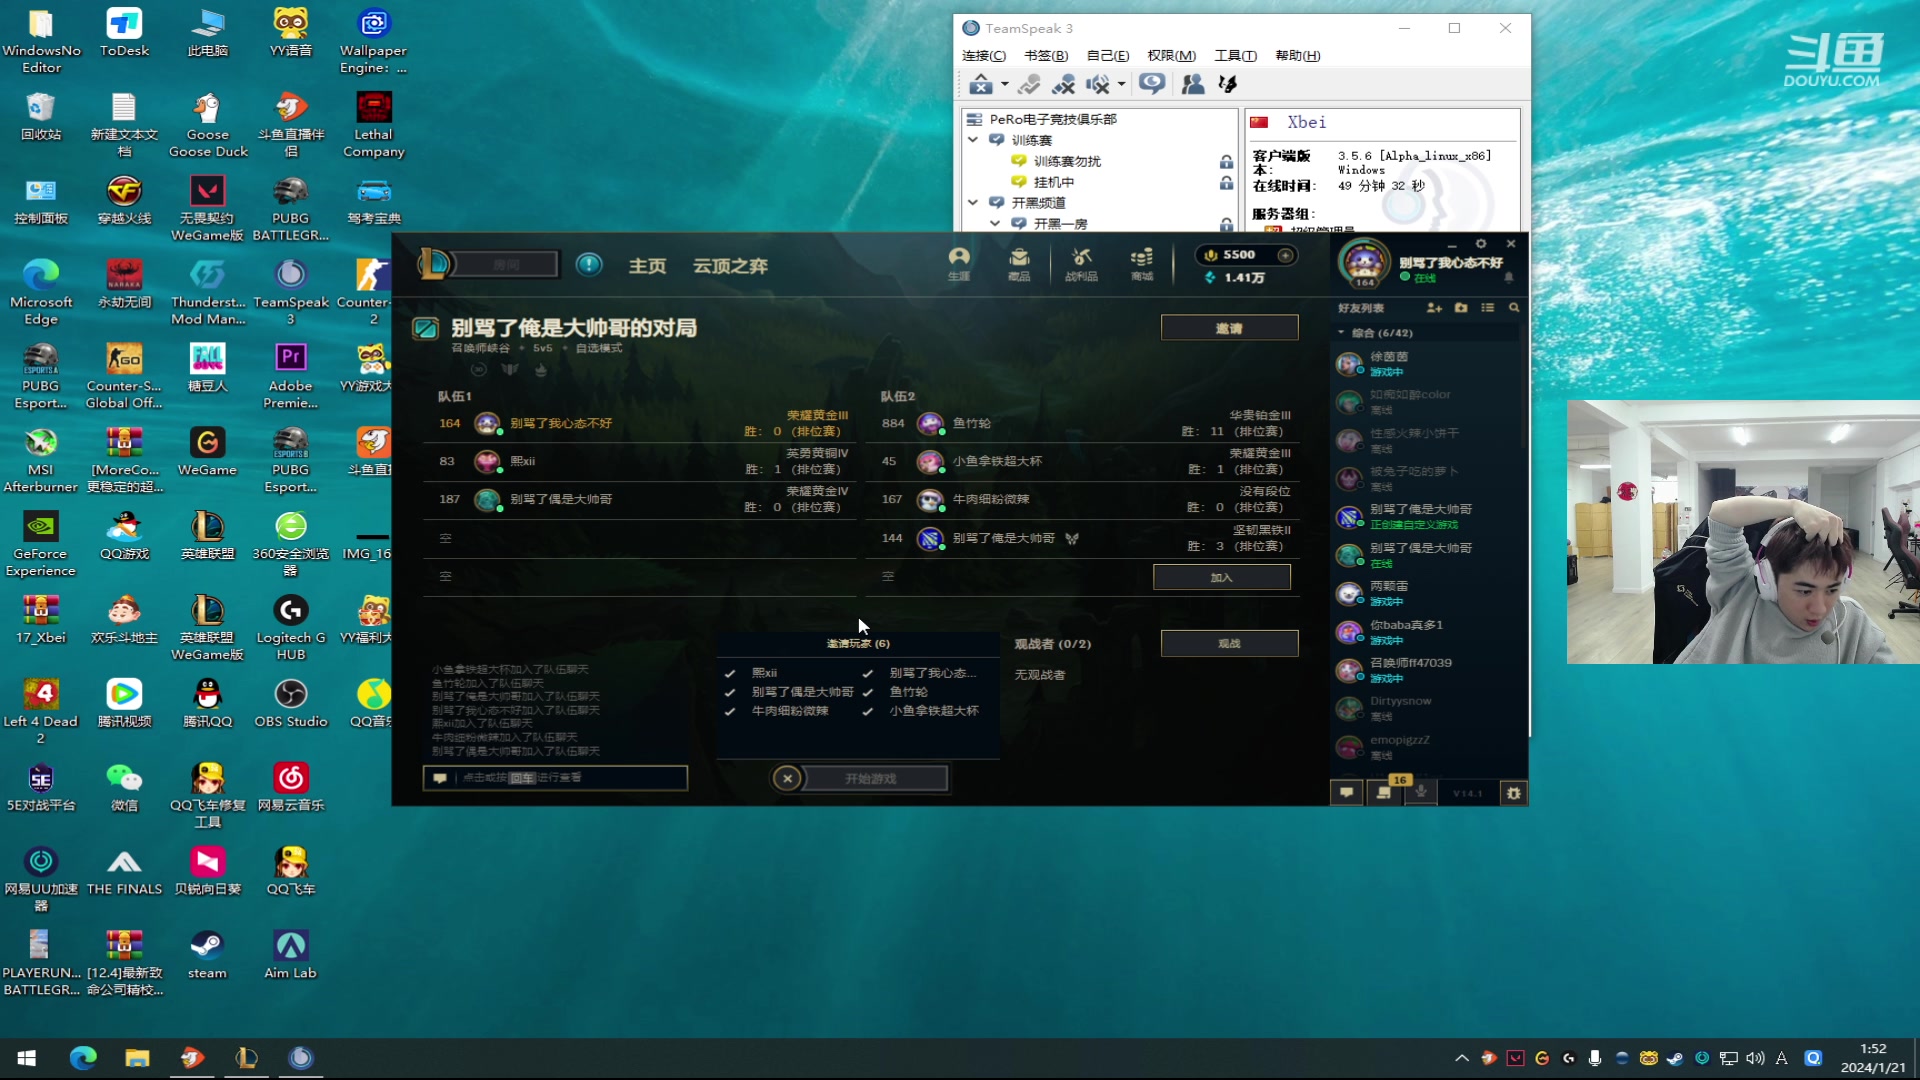Screen dimensions: 1920x1080
Task: Click the friends list search icon
Action: pos(1514,308)
